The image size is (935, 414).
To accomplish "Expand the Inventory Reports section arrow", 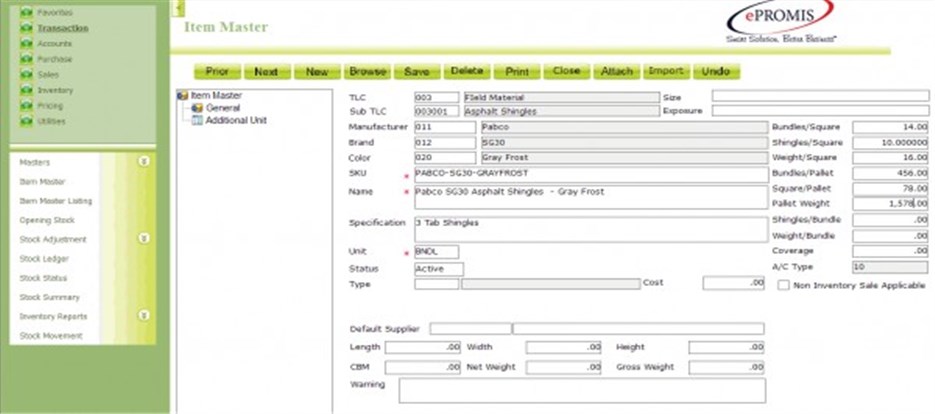I will coord(144,316).
